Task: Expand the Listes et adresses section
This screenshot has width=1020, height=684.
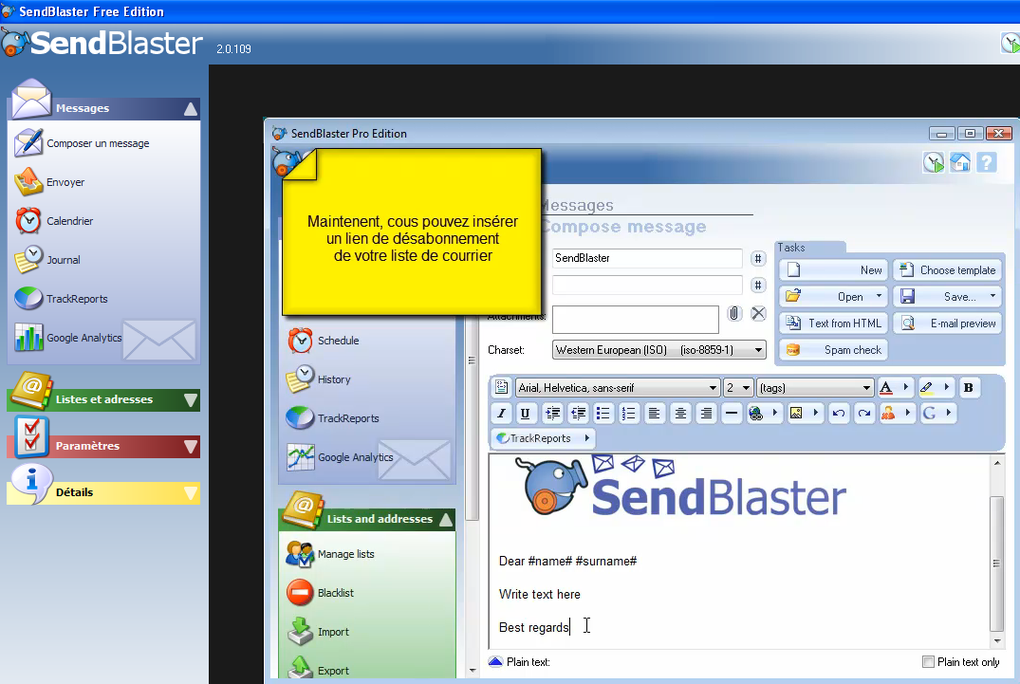Action: point(191,400)
